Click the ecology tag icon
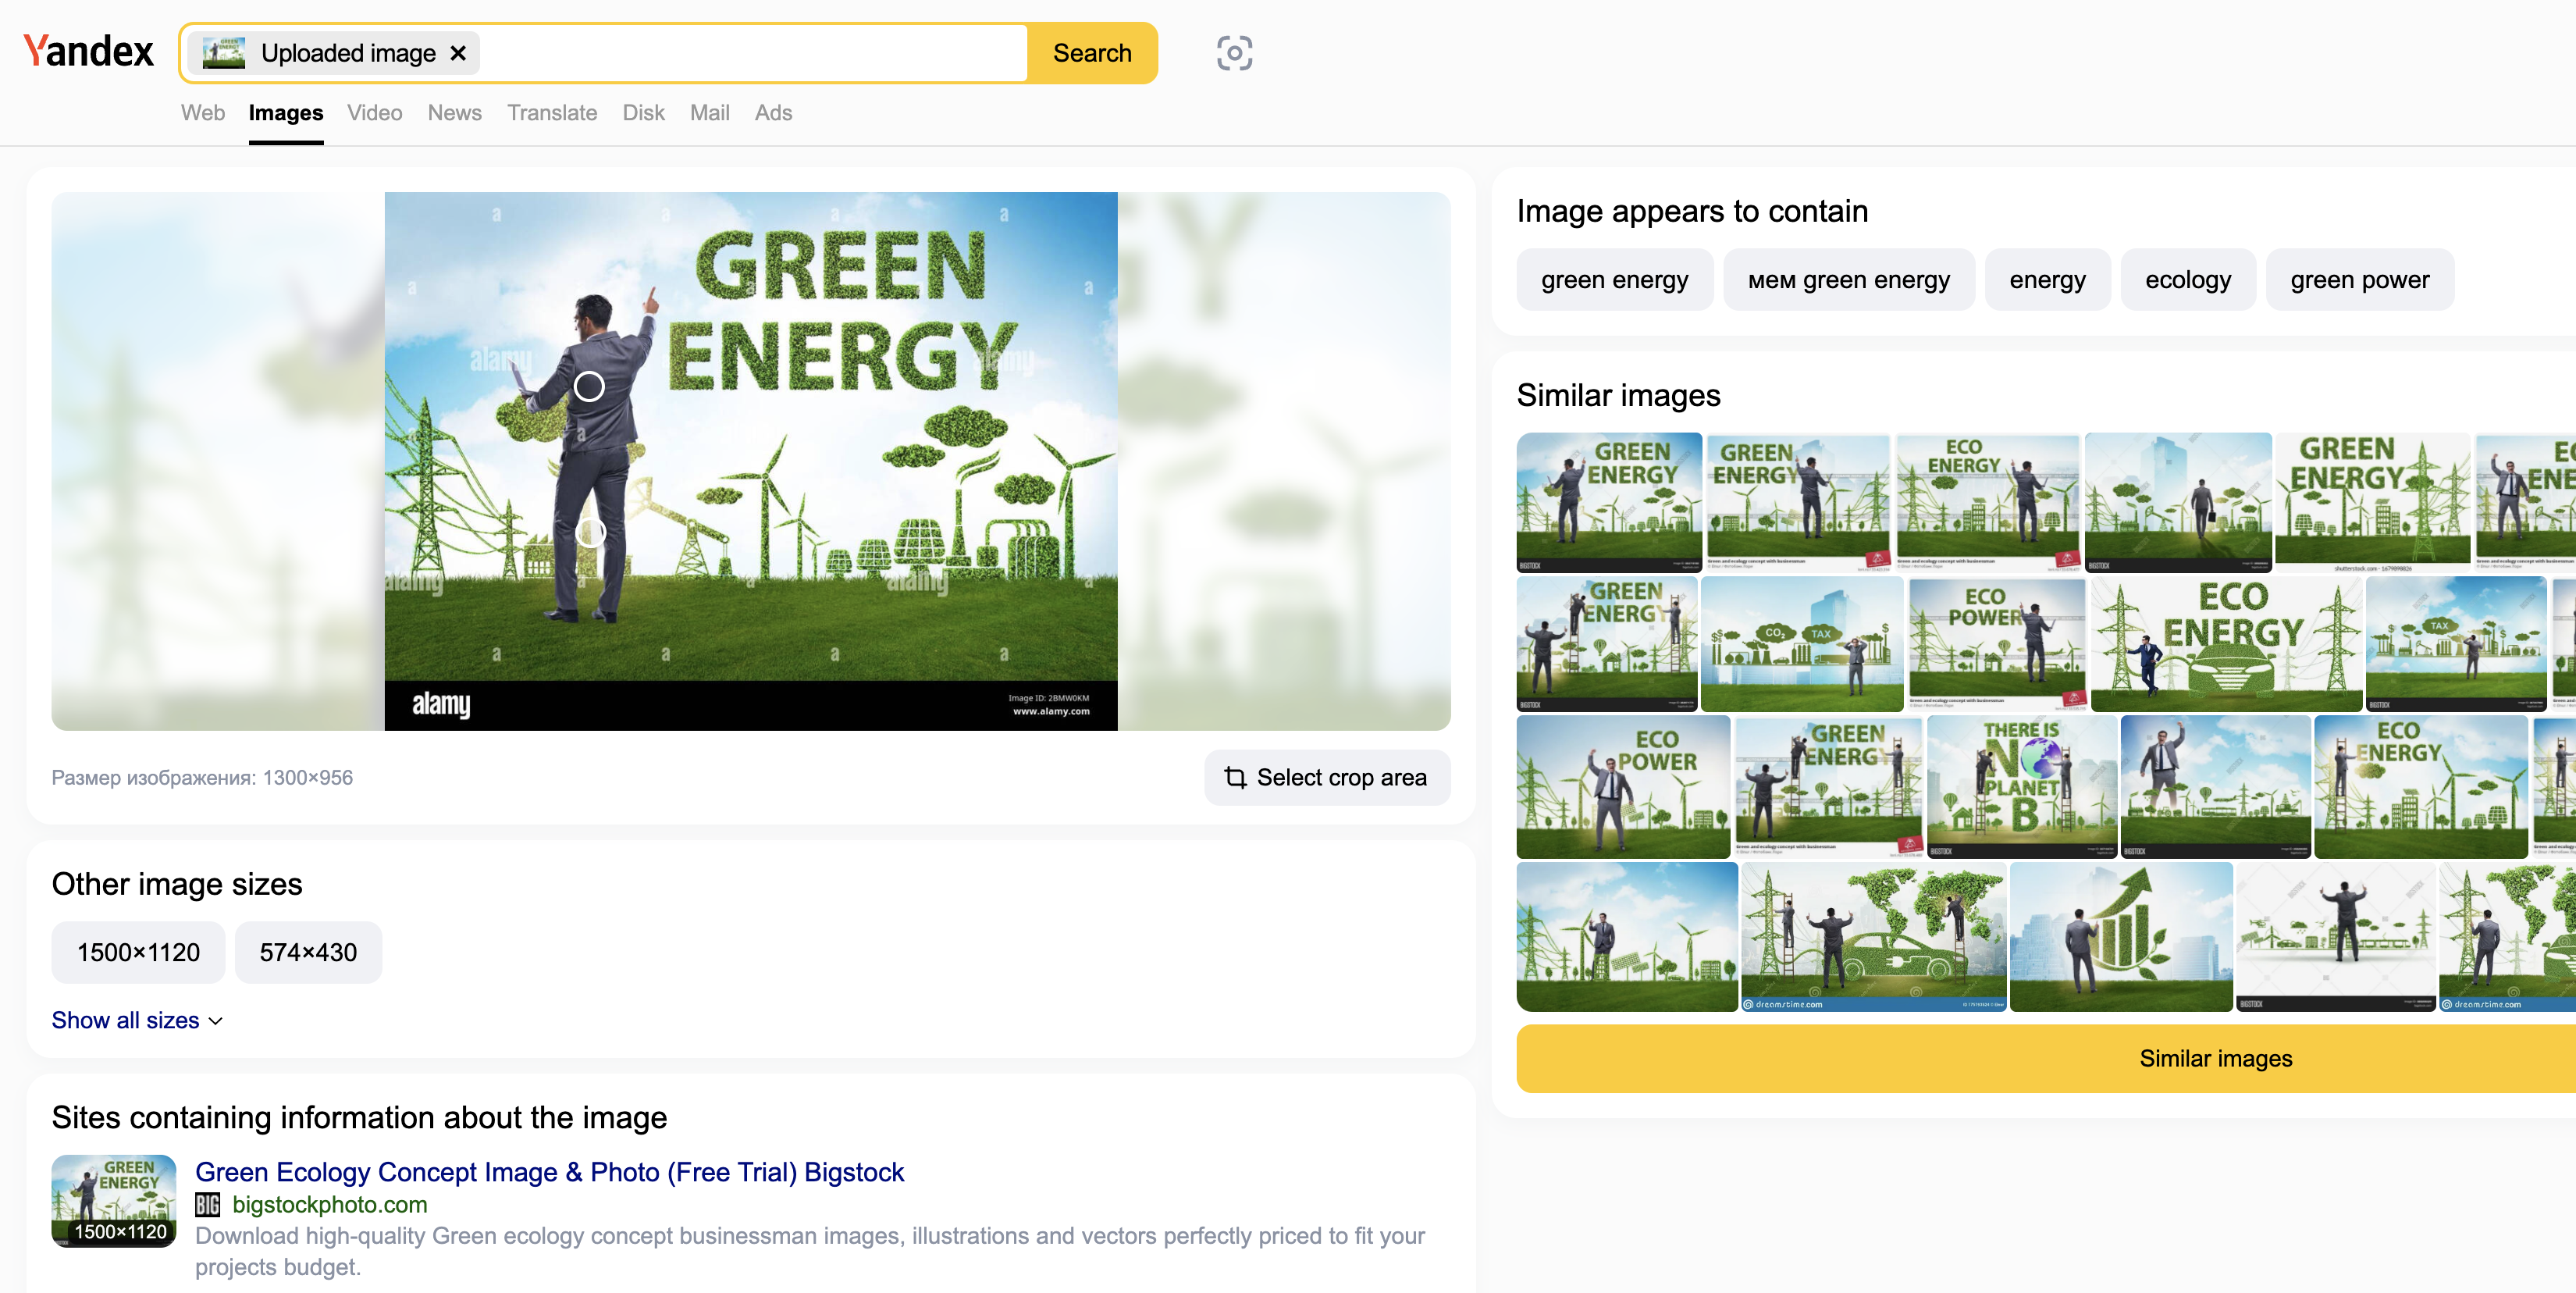 coord(2187,279)
